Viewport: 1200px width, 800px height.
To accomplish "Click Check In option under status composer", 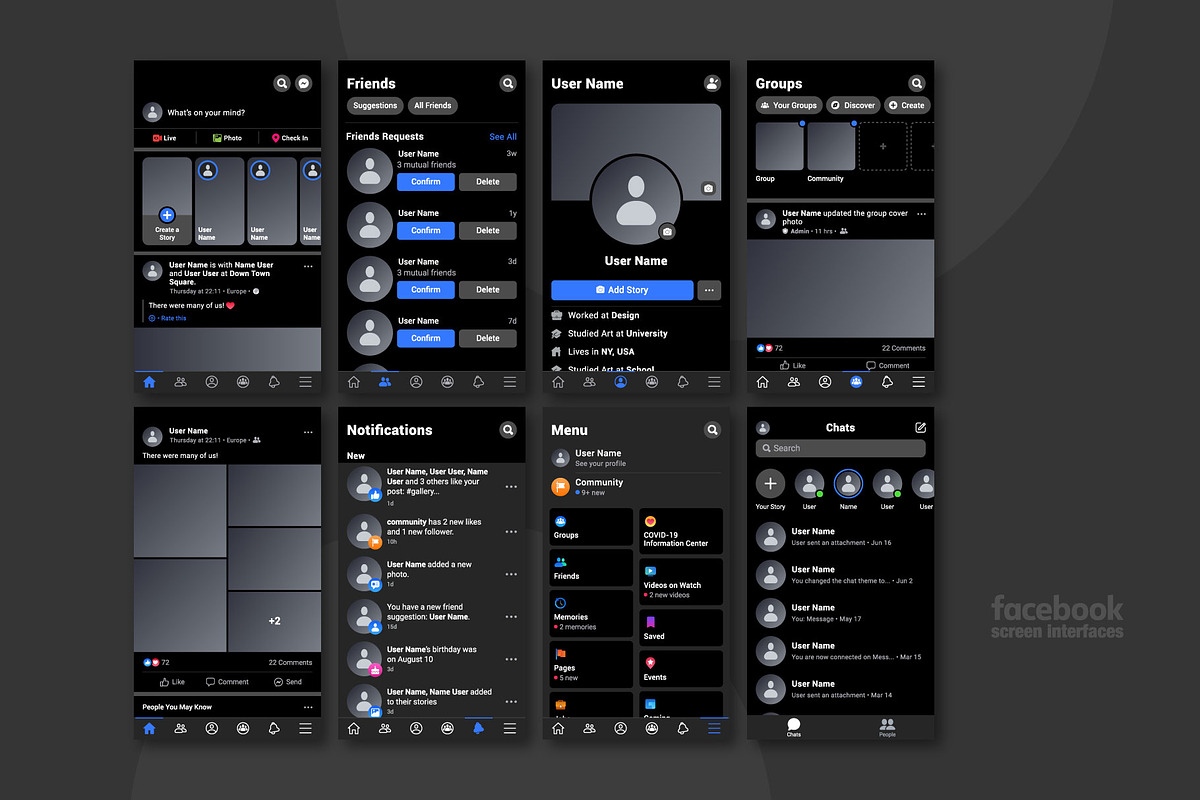I will coord(290,138).
